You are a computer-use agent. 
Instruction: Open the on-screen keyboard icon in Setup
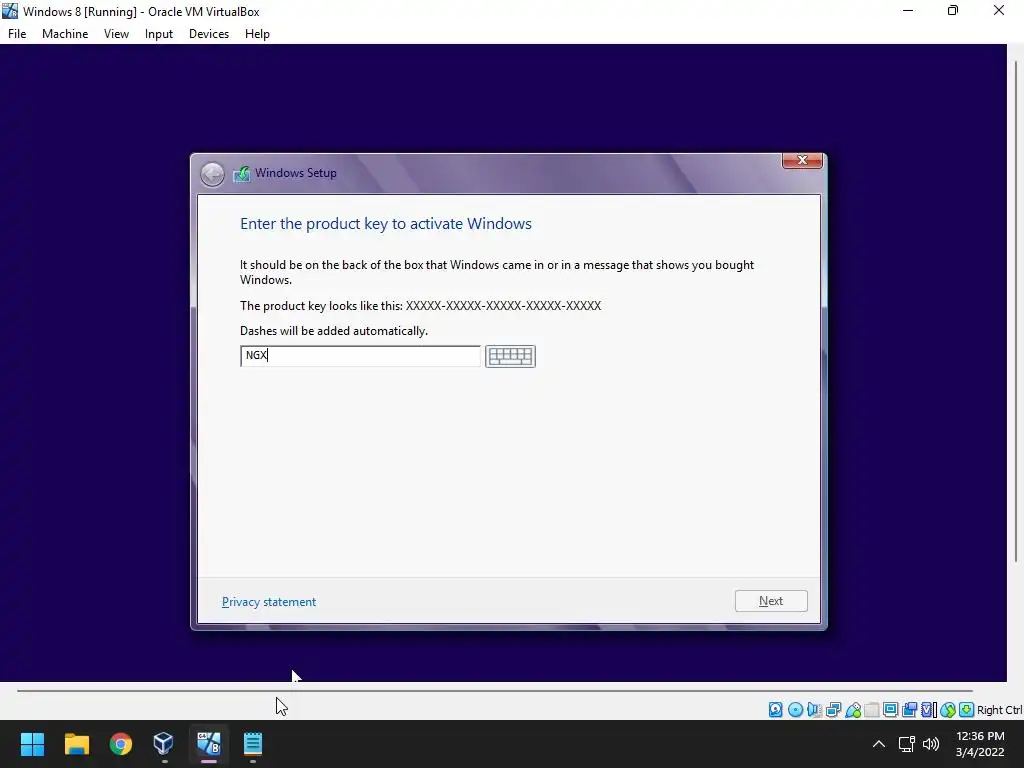point(510,356)
